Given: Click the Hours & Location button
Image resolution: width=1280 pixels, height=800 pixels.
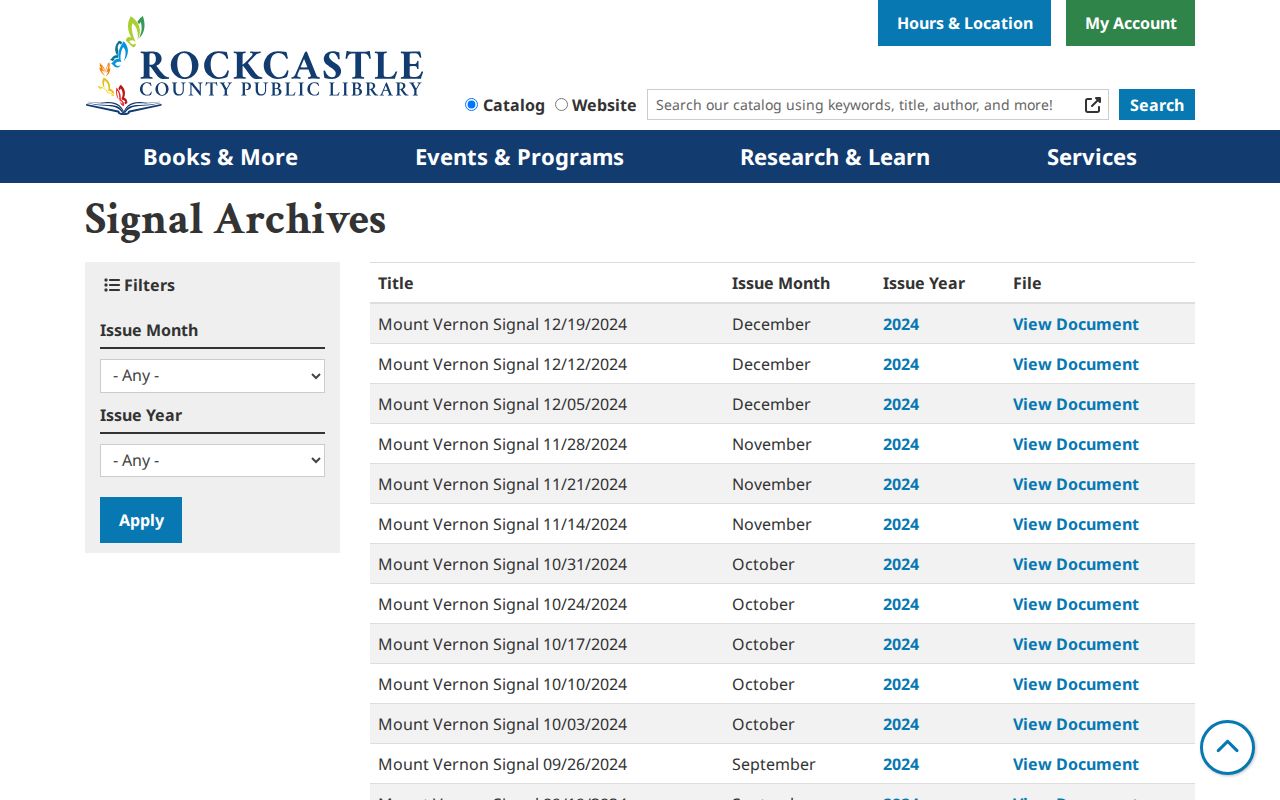Looking at the screenshot, I should pos(964,23).
